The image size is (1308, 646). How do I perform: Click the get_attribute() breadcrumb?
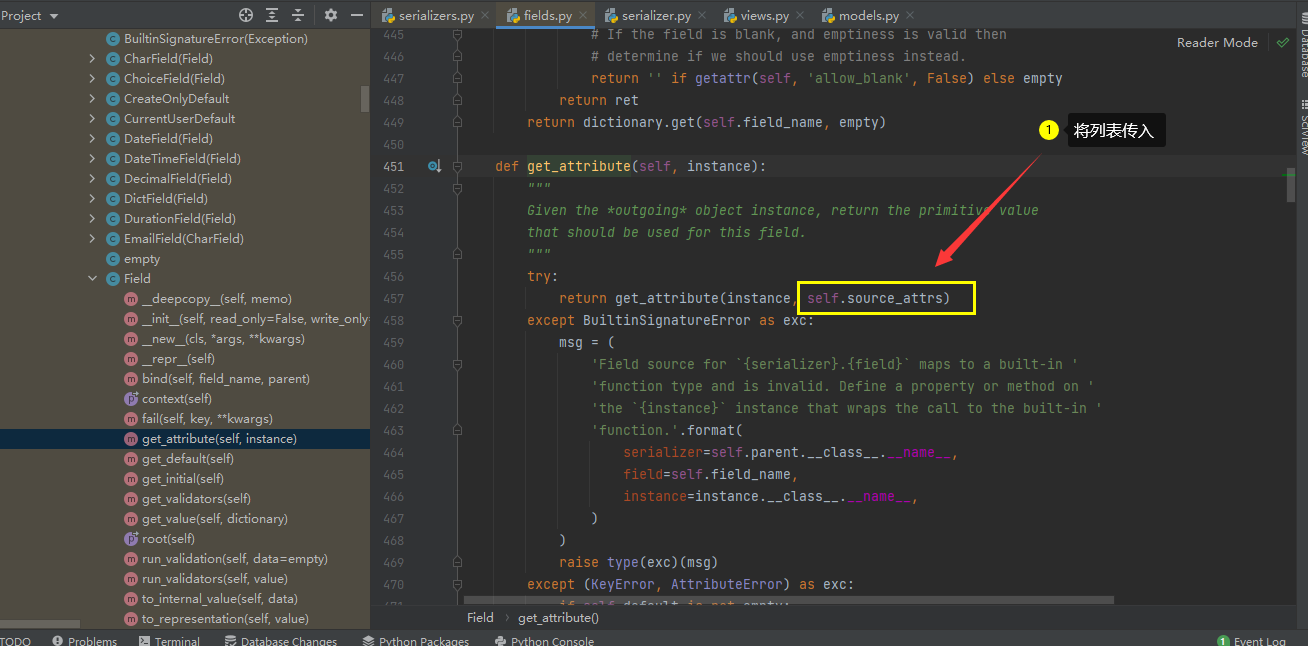(558, 618)
